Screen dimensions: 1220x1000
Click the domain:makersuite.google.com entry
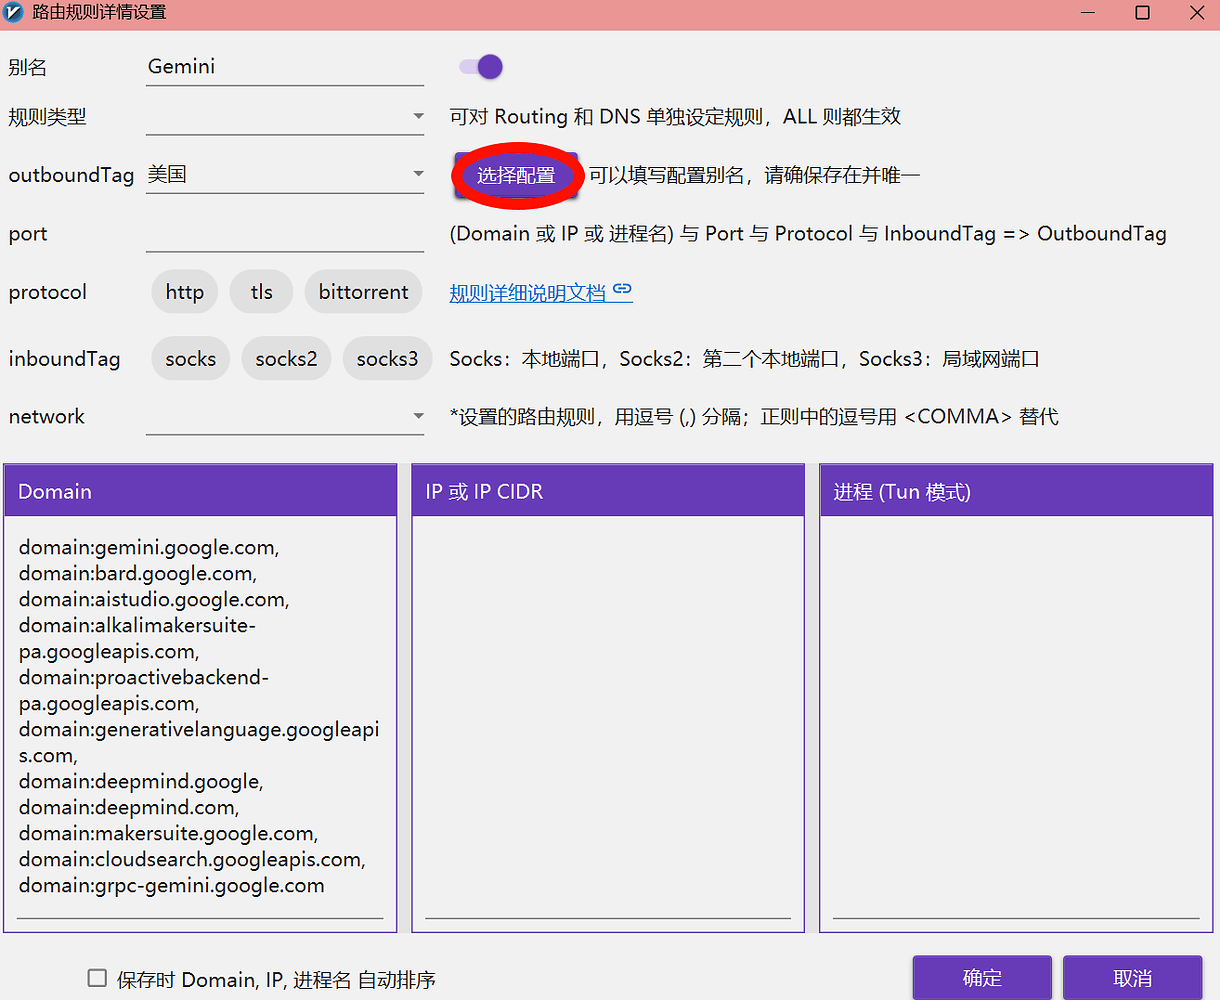point(168,834)
